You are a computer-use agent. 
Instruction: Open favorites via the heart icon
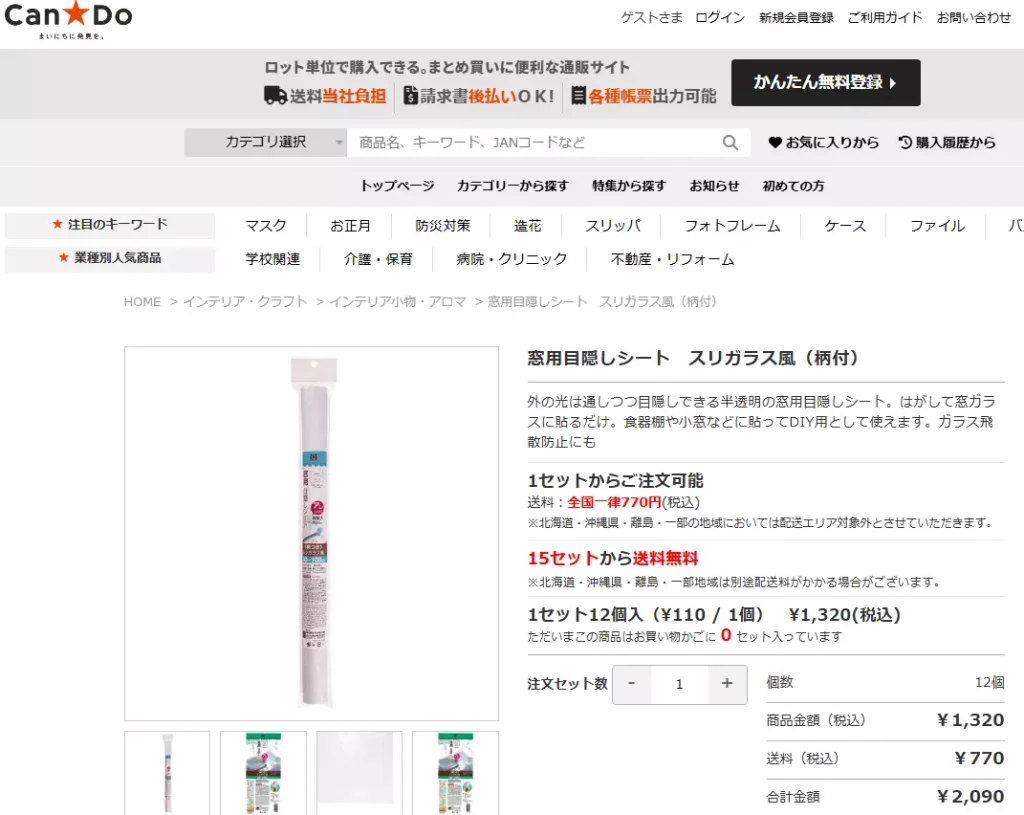[x=775, y=143]
